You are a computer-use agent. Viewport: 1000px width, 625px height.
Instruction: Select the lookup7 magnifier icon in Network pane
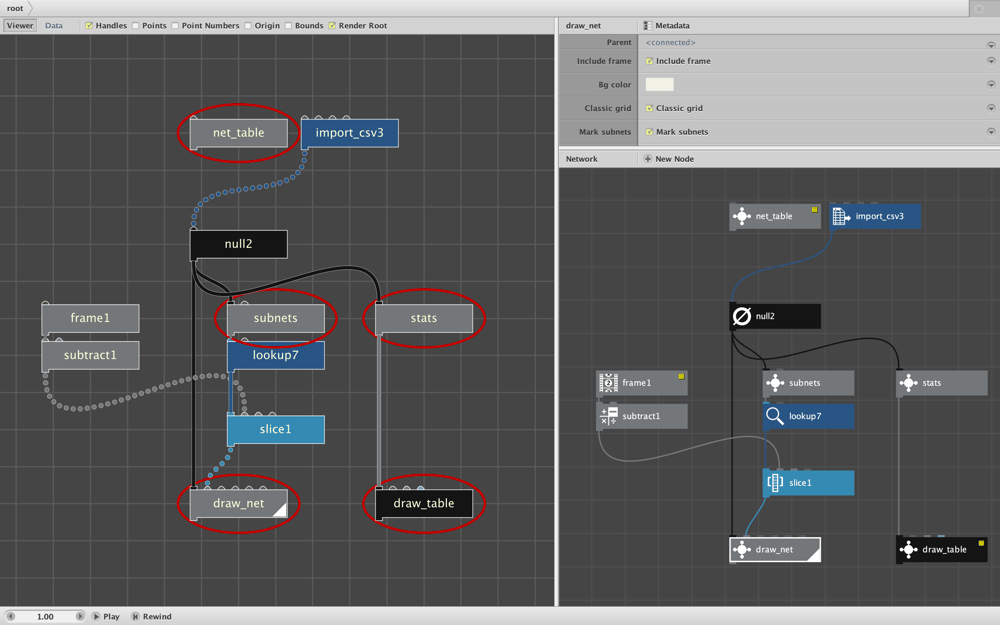pos(775,416)
